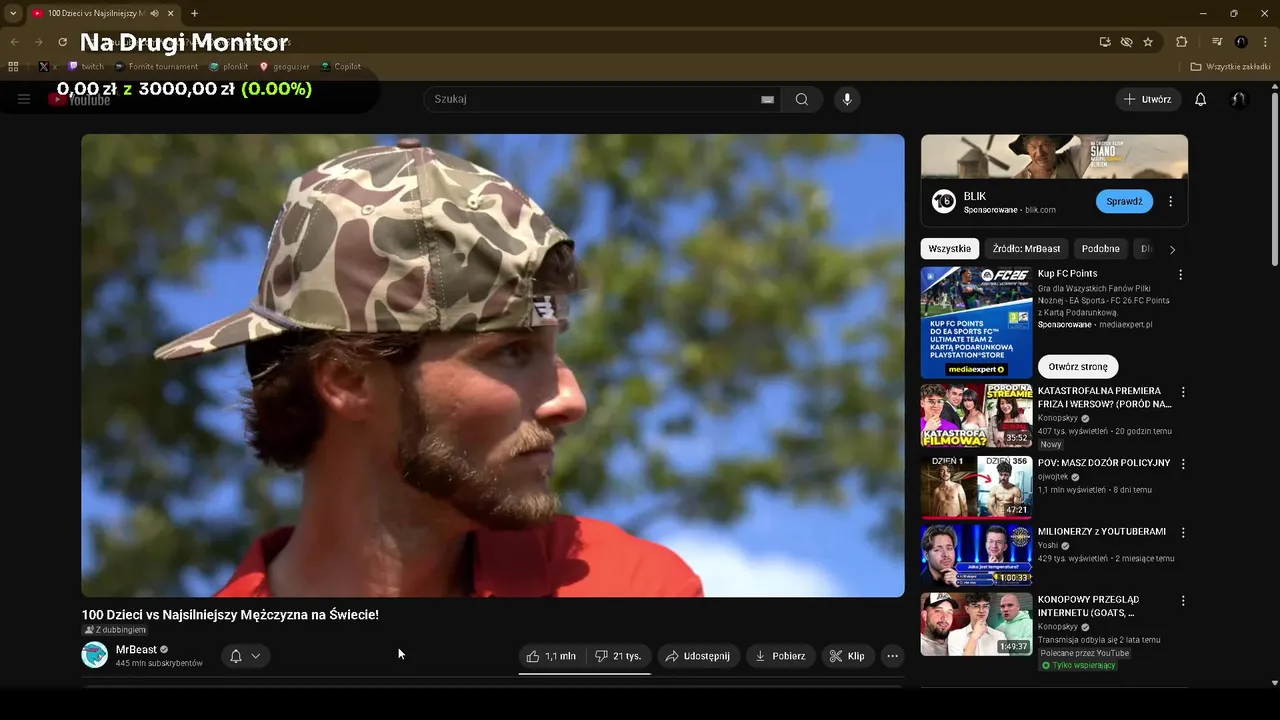The width and height of the screenshot is (1280, 720).
Task: Dislike the video (21 tys.)
Action: coord(618,656)
